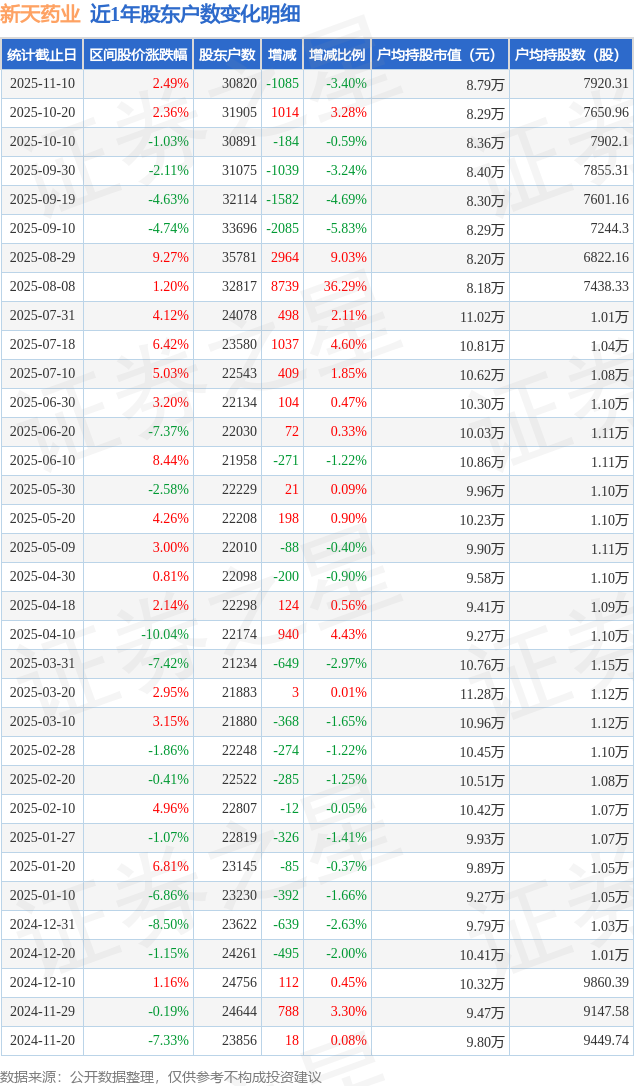Select the 户均持股市值（元）column header
634x1086 pixels.
439,55
